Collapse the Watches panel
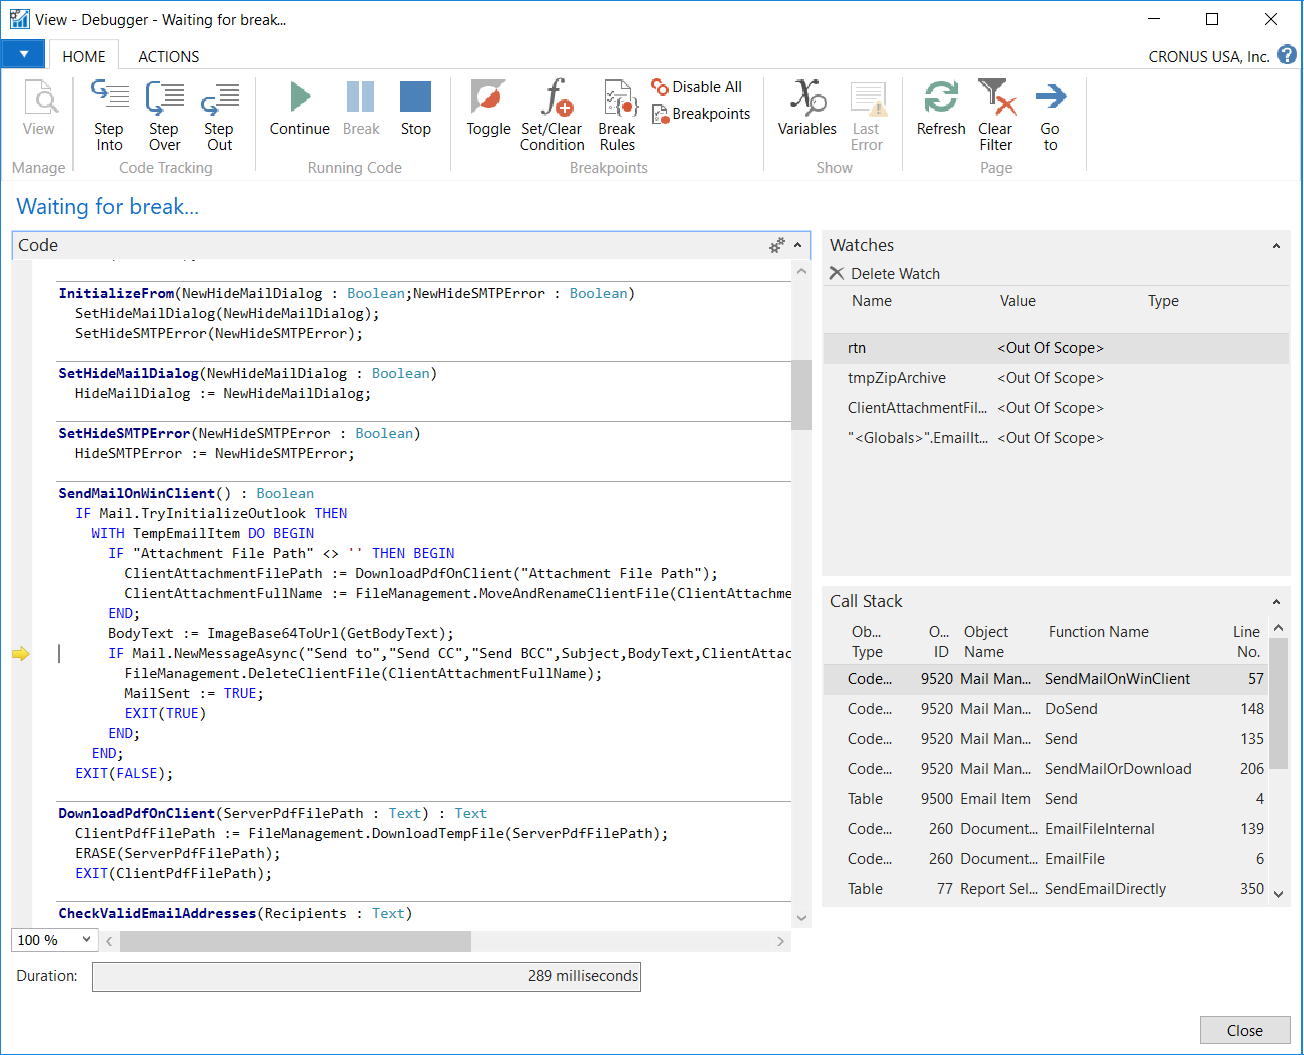Image resolution: width=1304 pixels, height=1055 pixels. click(1276, 246)
